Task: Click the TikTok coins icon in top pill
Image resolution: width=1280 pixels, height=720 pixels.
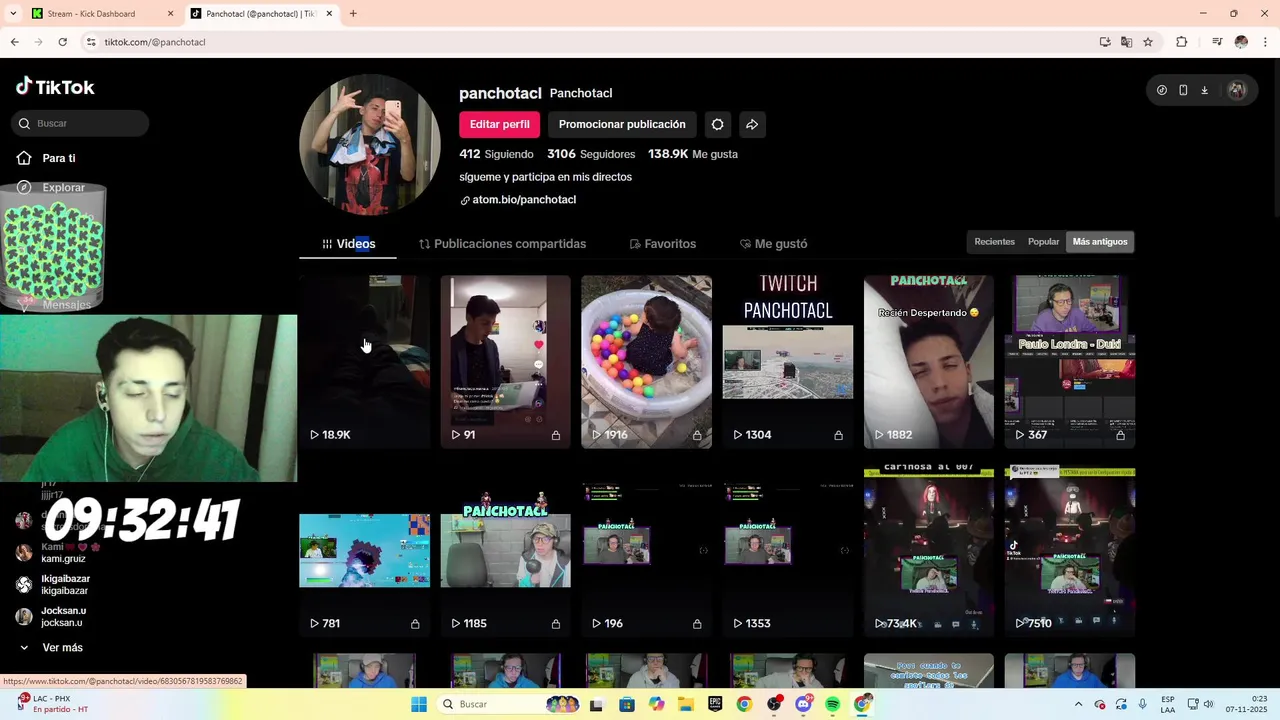Action: pos(1161,90)
